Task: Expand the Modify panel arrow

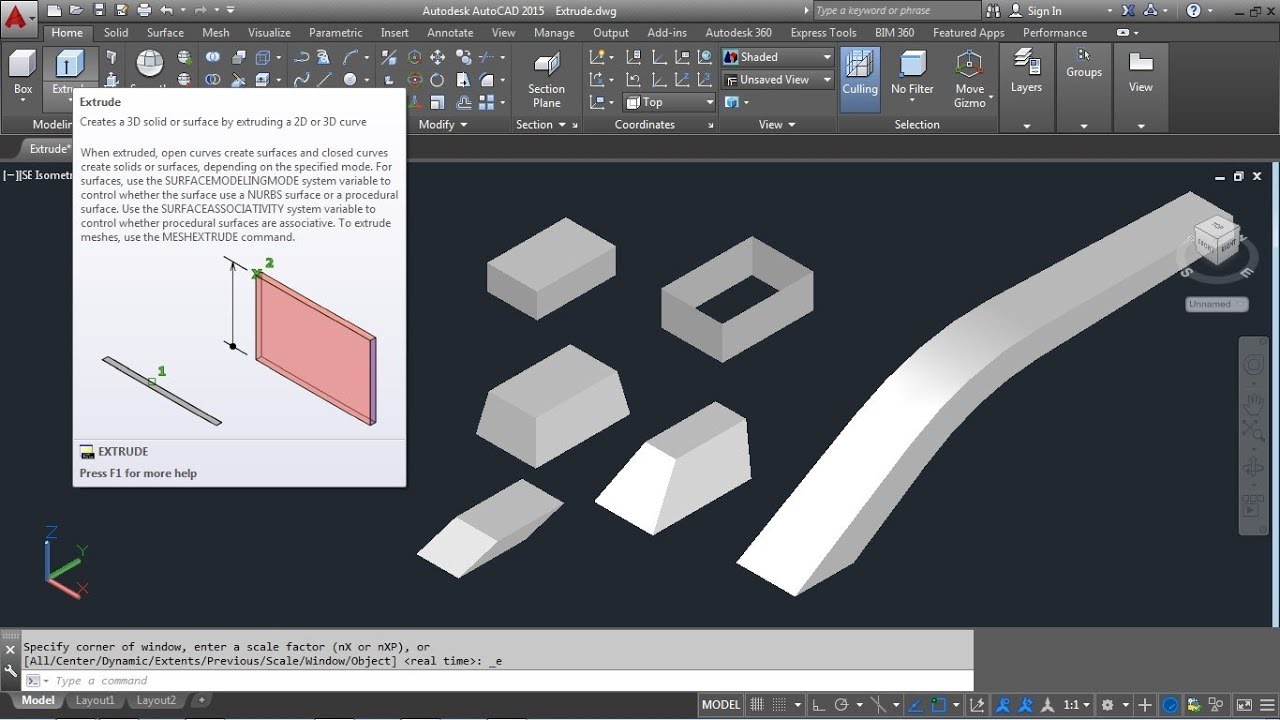Action: point(462,125)
